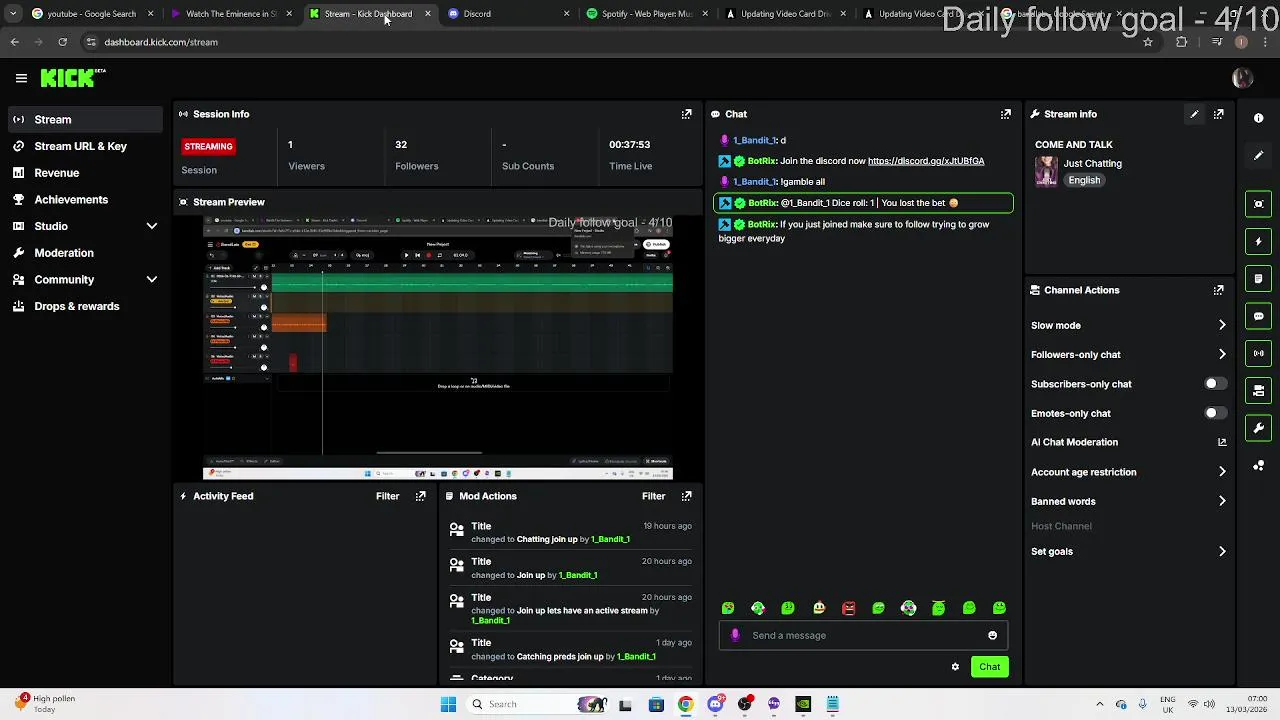Open NVIDIA app from taskbar
The height and width of the screenshot is (720, 1280).
(x=803, y=704)
